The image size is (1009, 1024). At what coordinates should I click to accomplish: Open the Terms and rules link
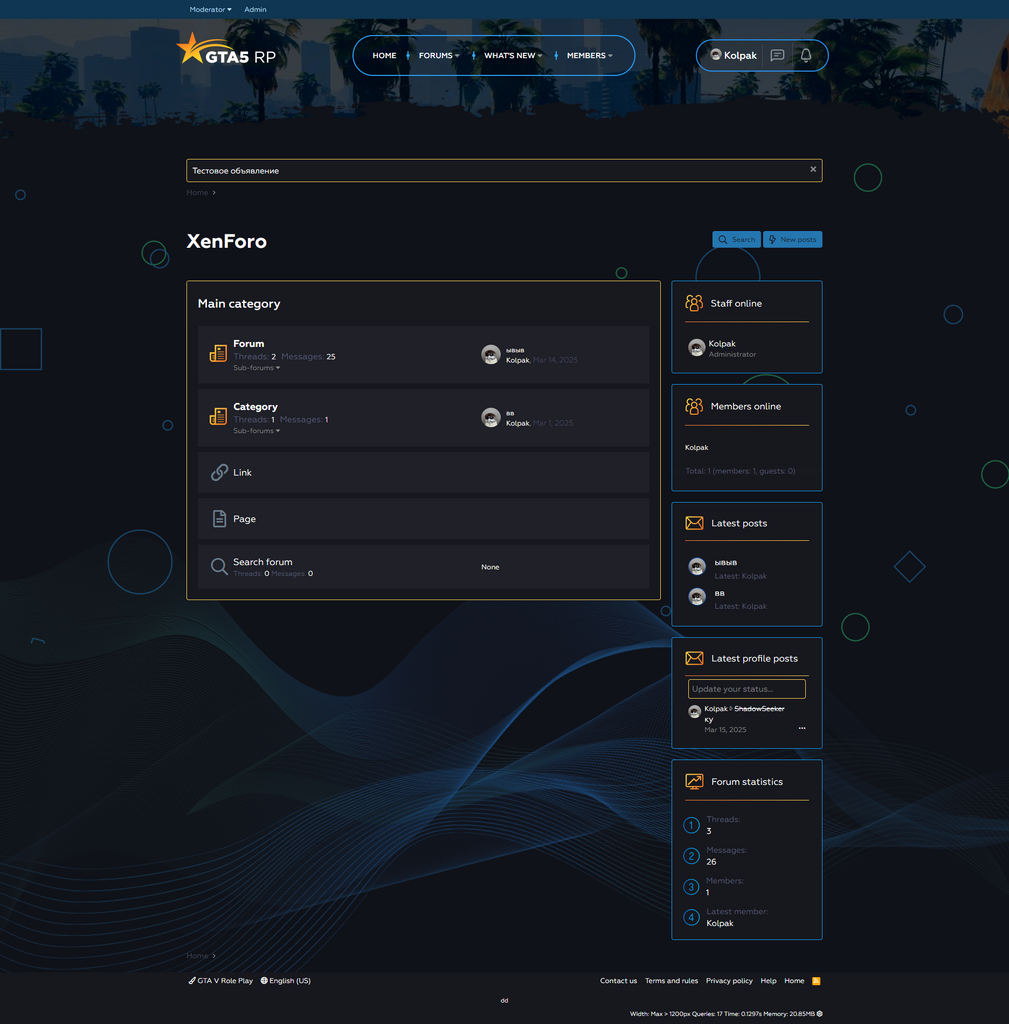[x=671, y=981]
